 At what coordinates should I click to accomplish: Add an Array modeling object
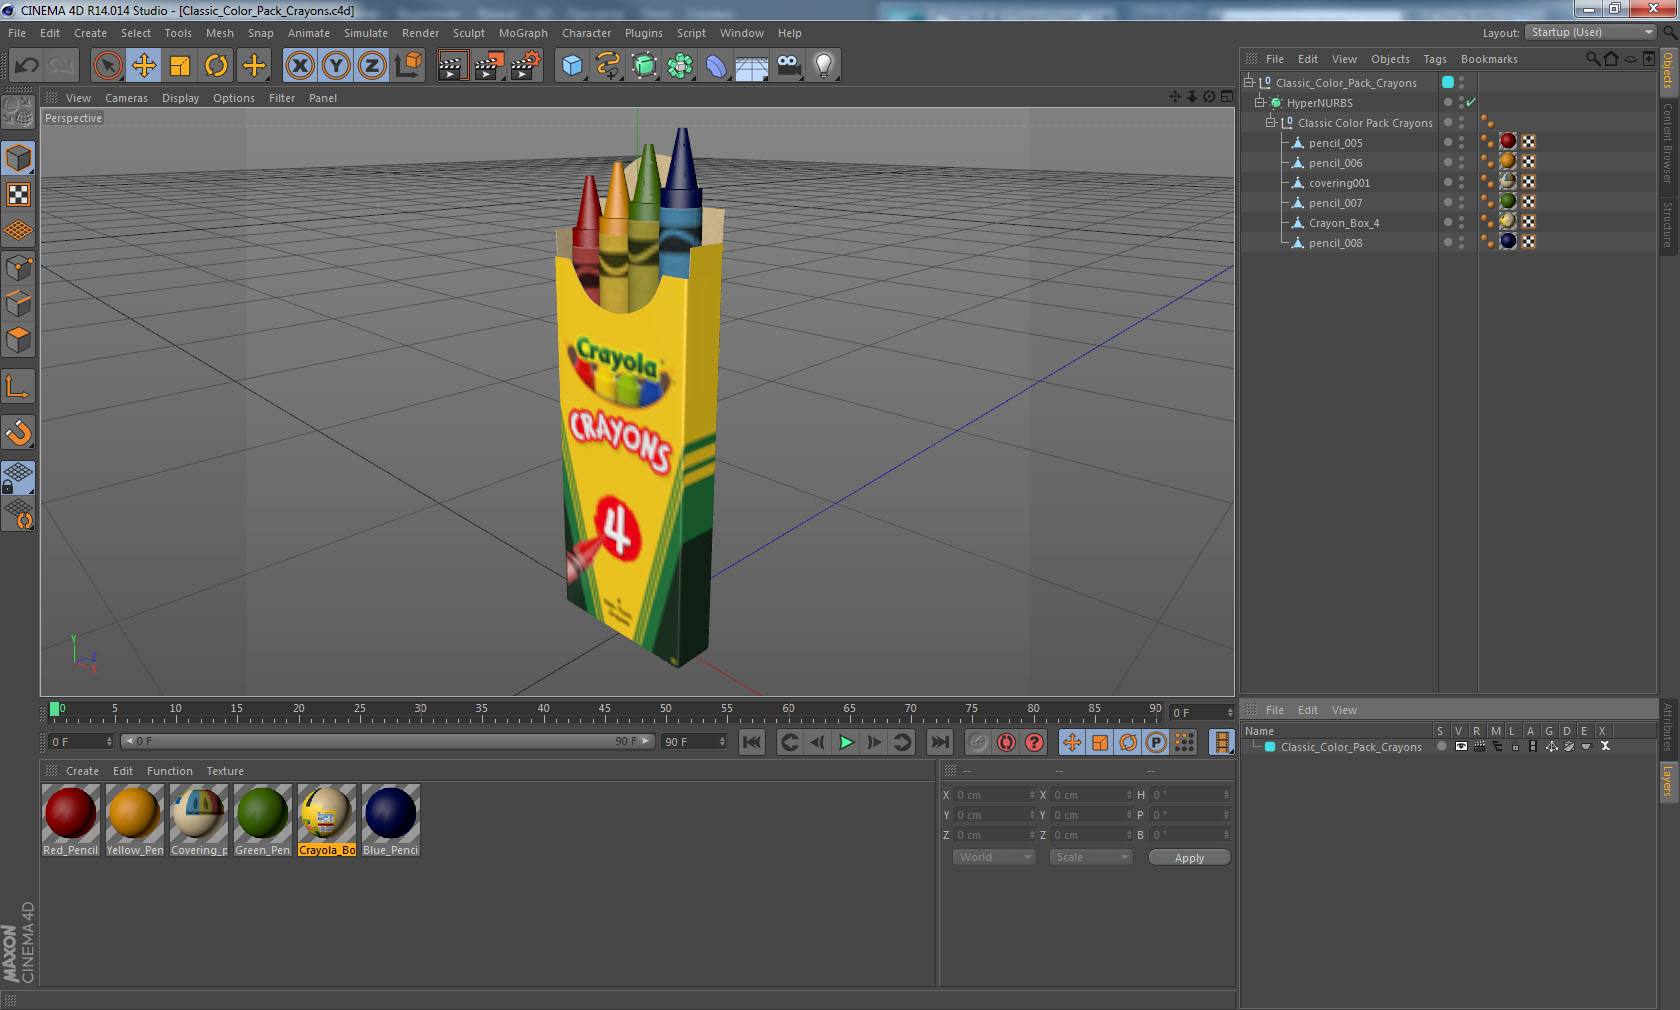coord(680,66)
